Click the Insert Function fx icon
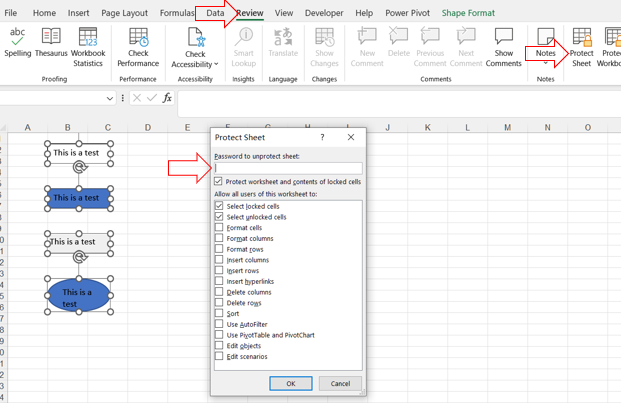The image size is (621, 403). click(x=167, y=98)
